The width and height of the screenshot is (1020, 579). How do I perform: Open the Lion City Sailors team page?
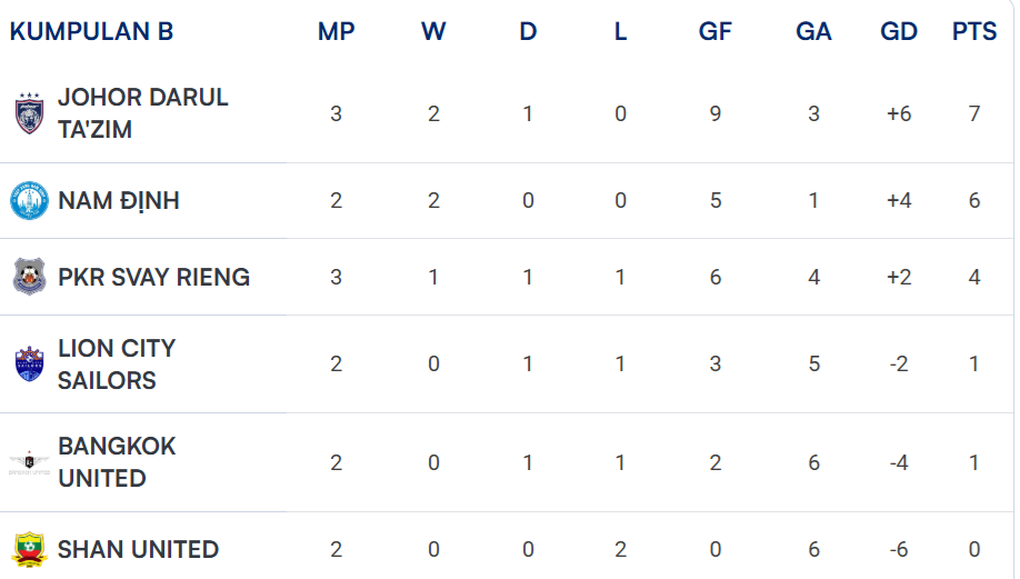click(x=116, y=364)
